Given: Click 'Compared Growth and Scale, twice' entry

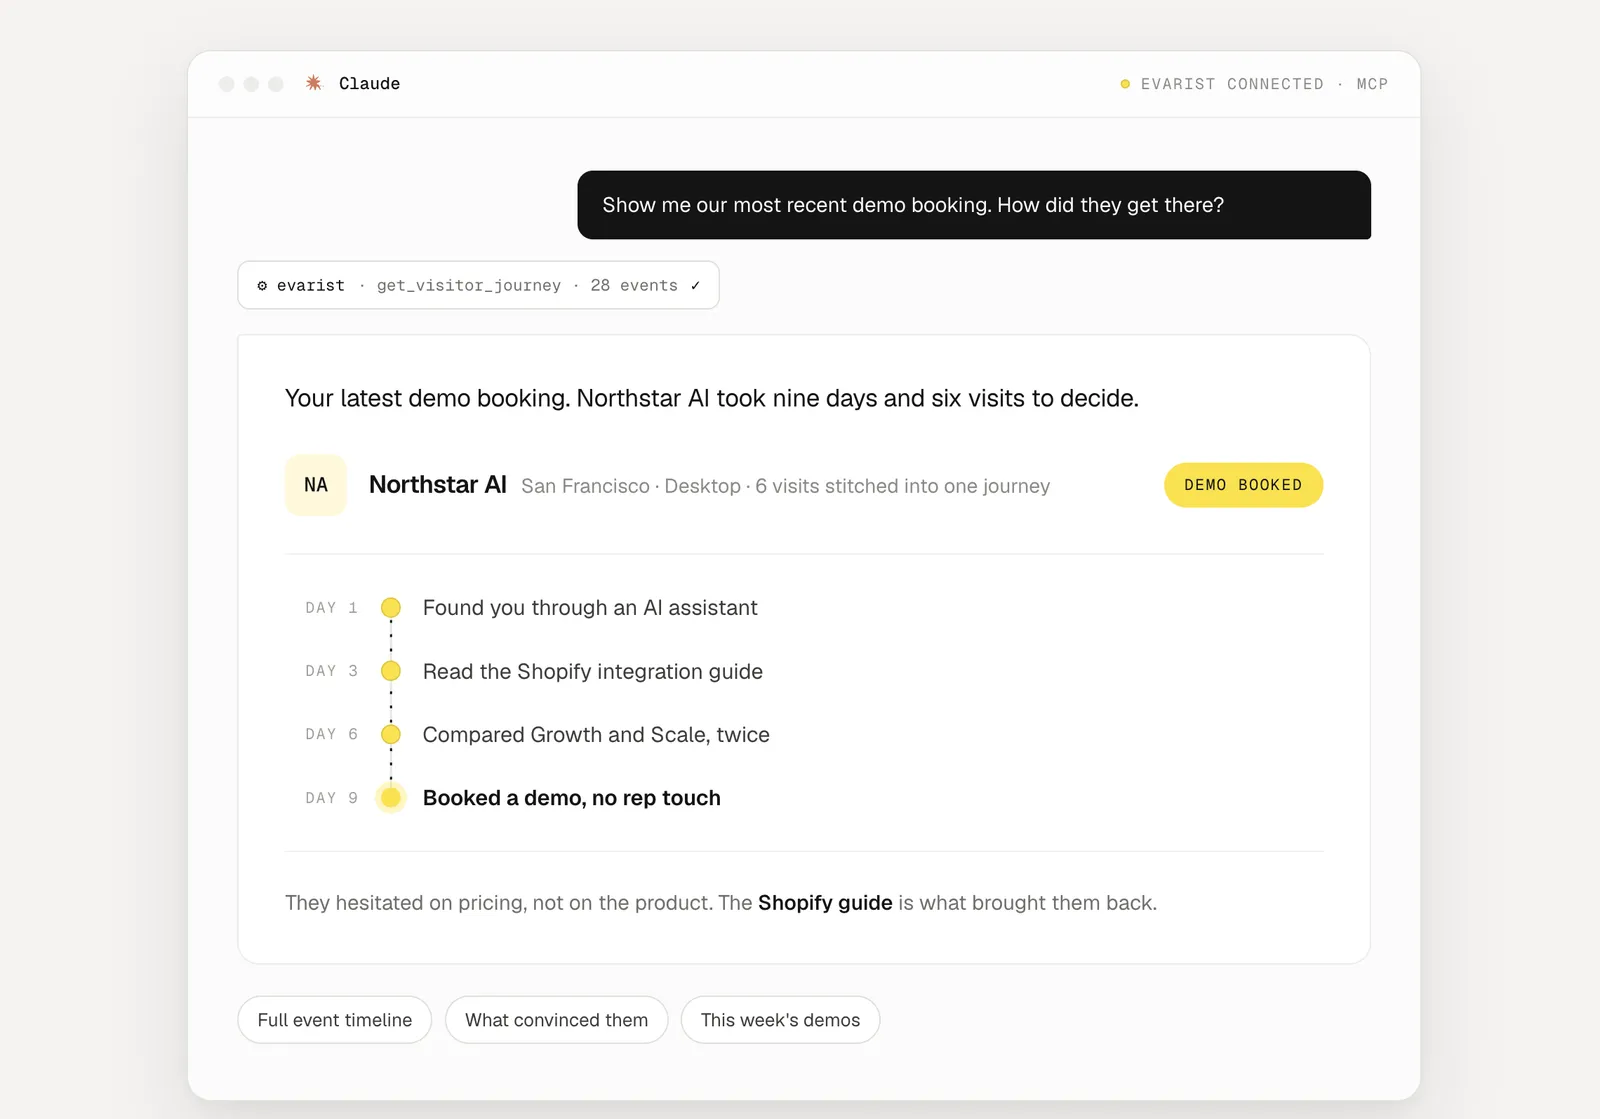Looking at the screenshot, I should [x=596, y=735].
